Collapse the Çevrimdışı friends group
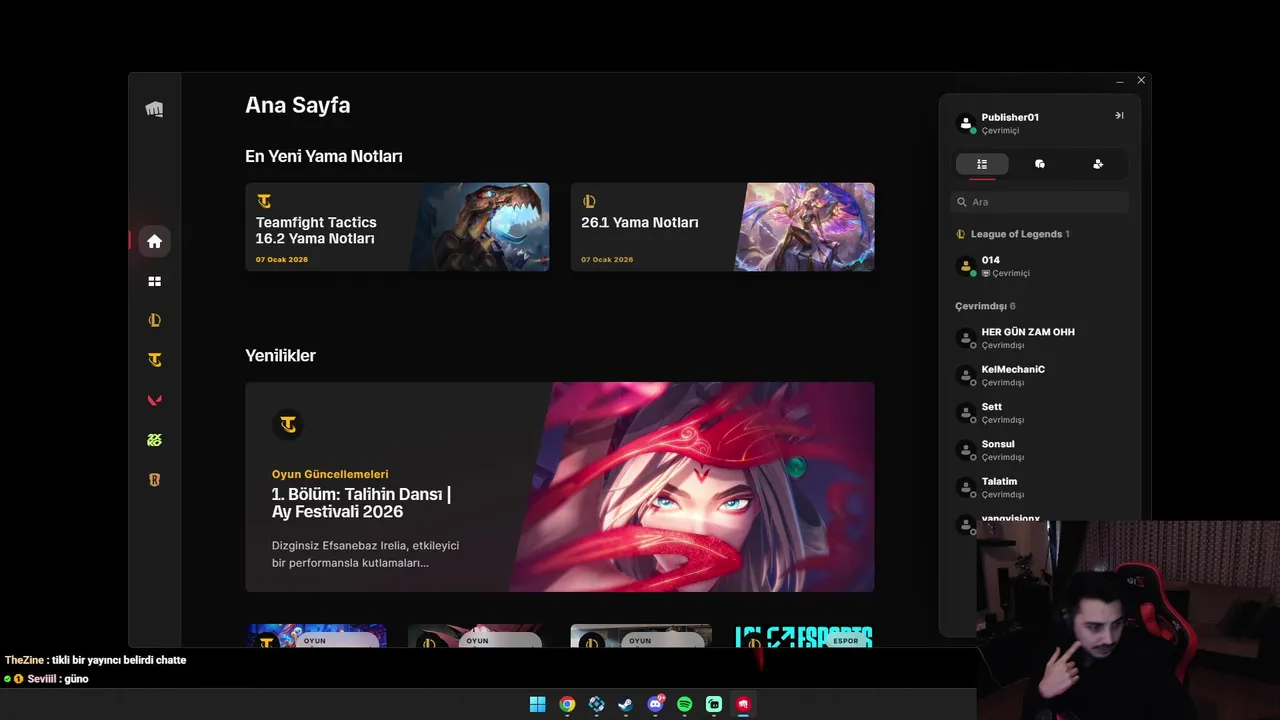The image size is (1280, 720). point(985,306)
